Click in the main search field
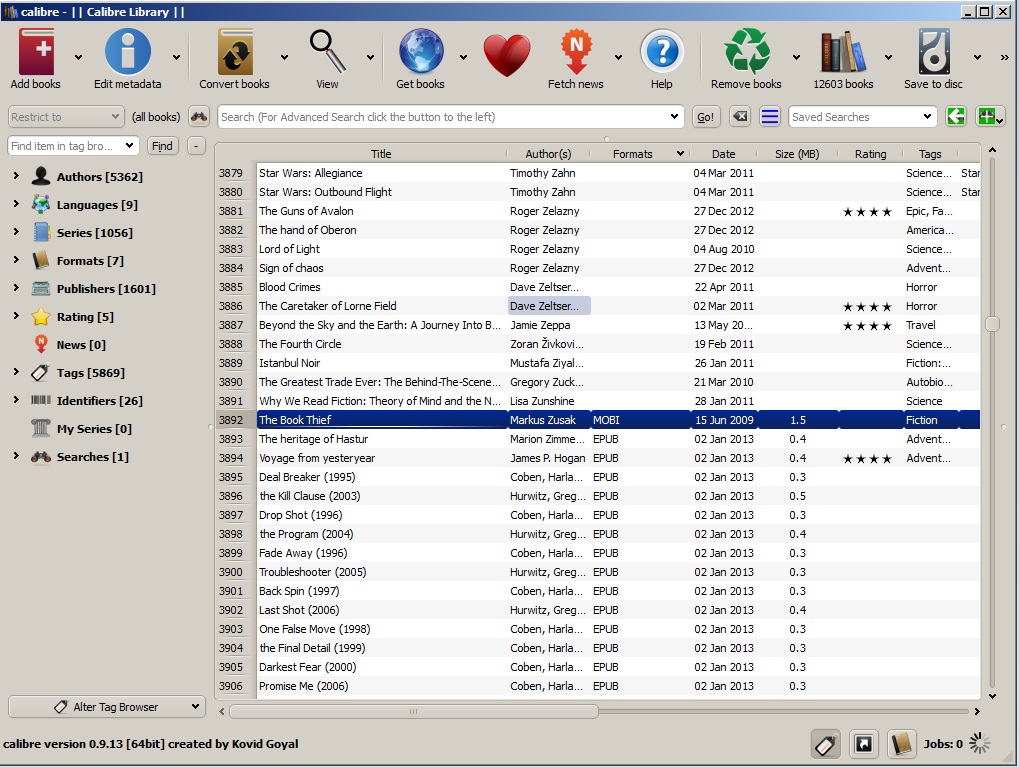This screenshot has width=1019, height=767. click(444, 117)
